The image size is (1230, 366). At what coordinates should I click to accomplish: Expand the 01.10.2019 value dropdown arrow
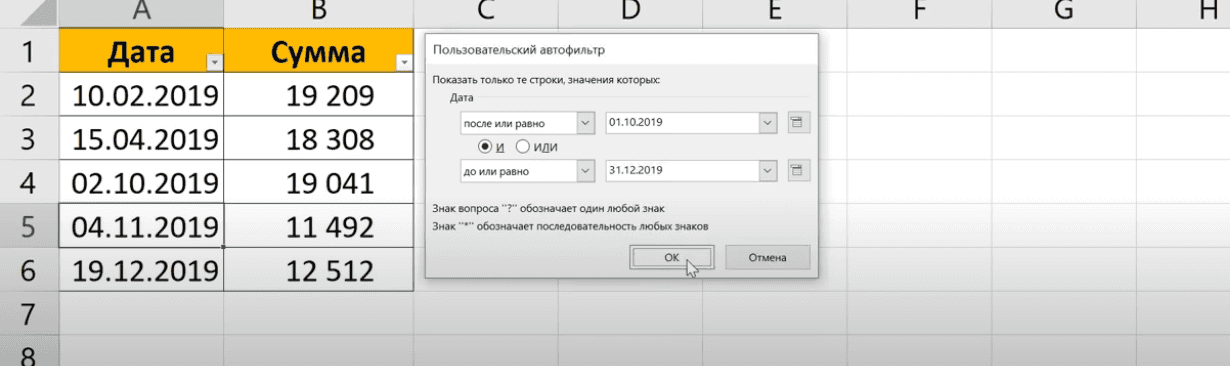[x=768, y=123]
